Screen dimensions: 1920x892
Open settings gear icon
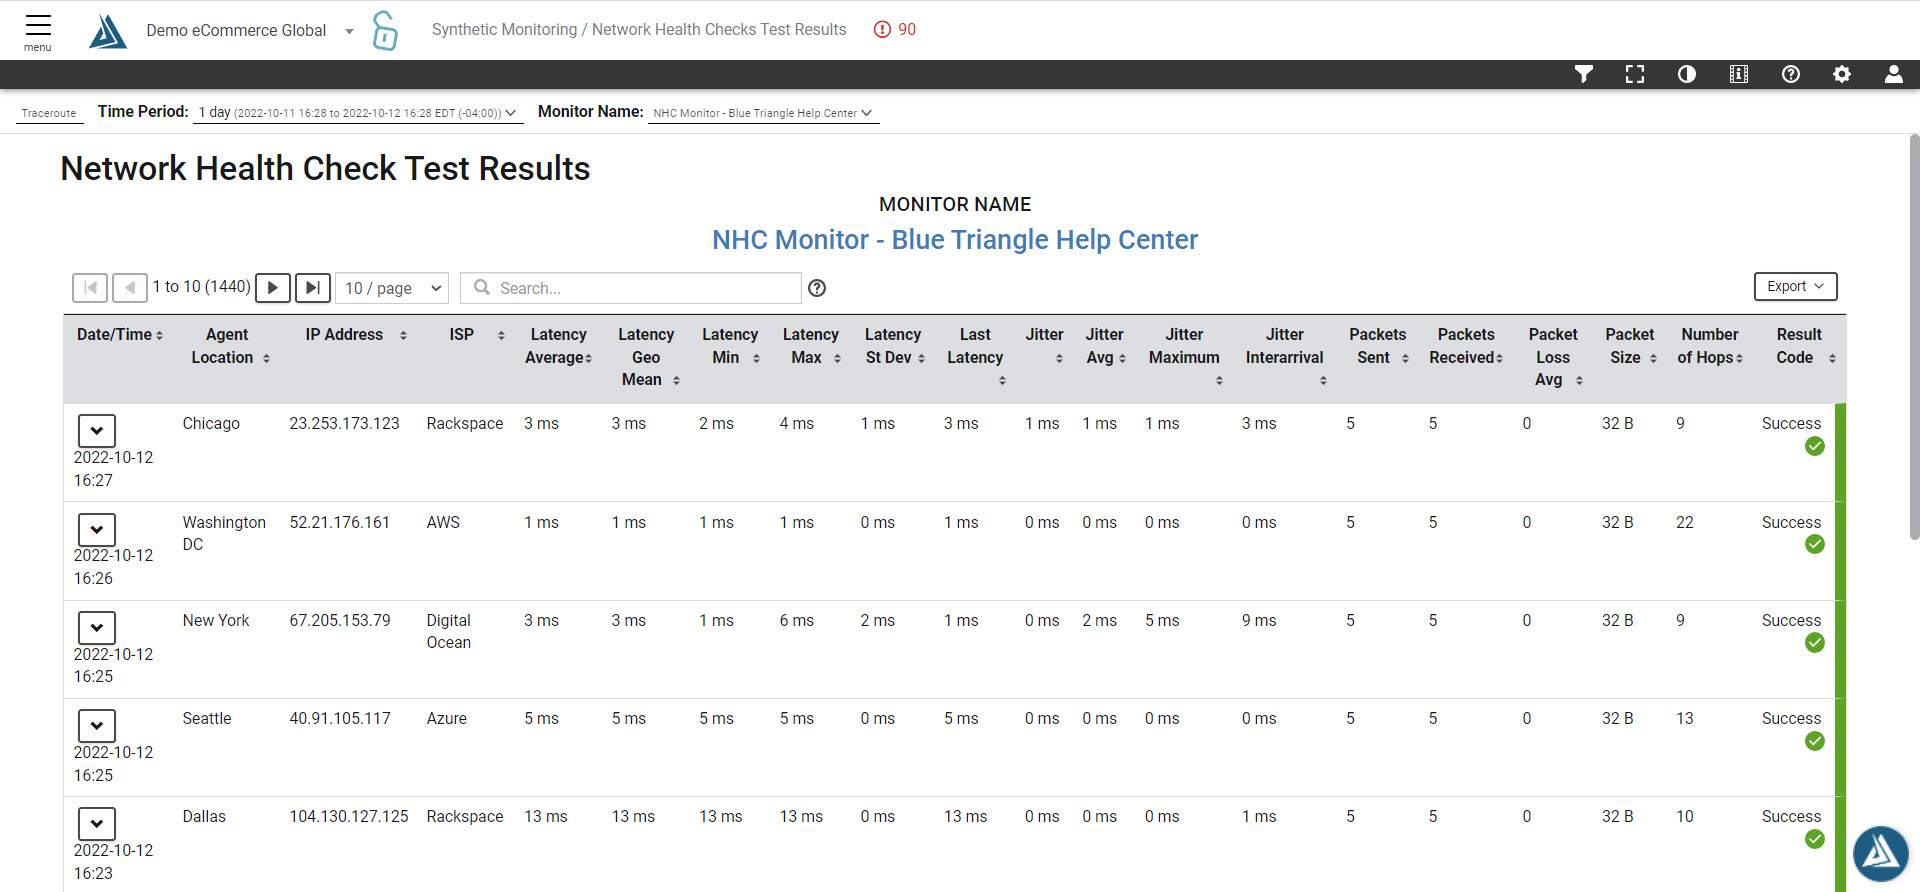pos(1842,74)
